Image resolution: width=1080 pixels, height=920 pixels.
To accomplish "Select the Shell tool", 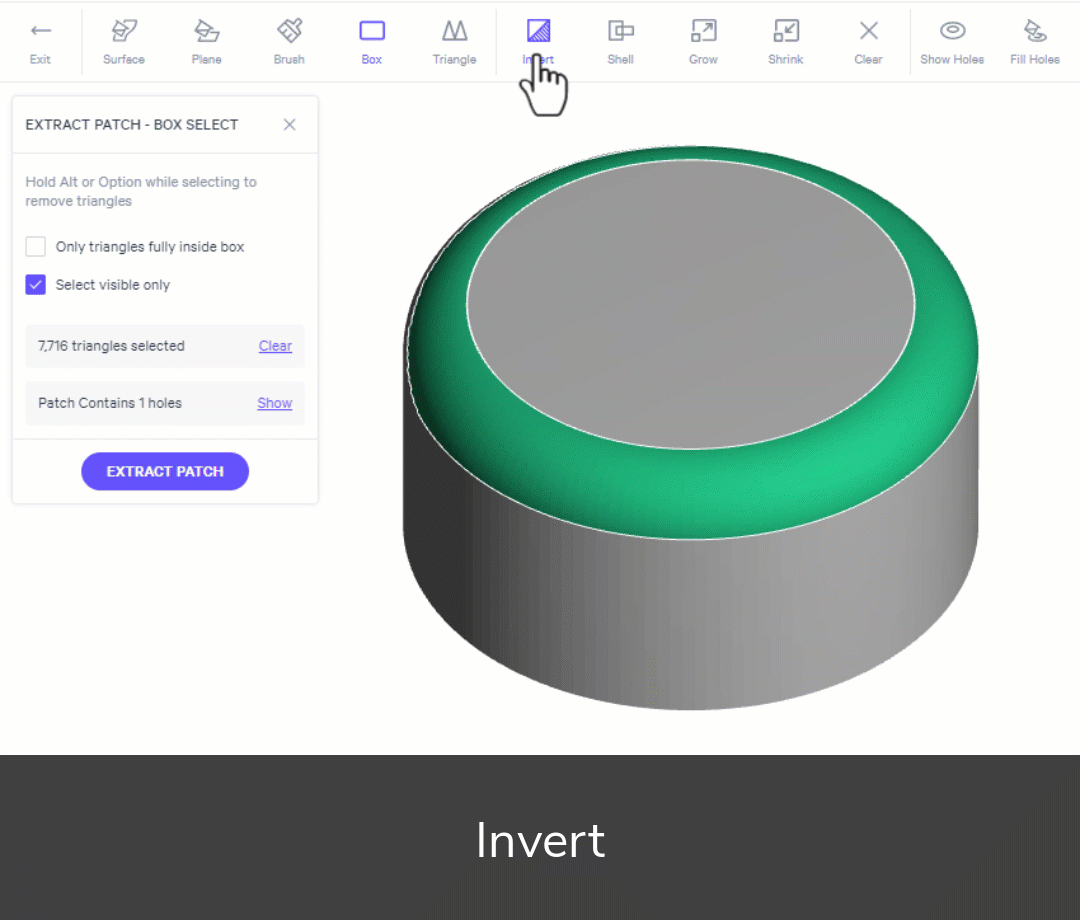I will 621,42.
